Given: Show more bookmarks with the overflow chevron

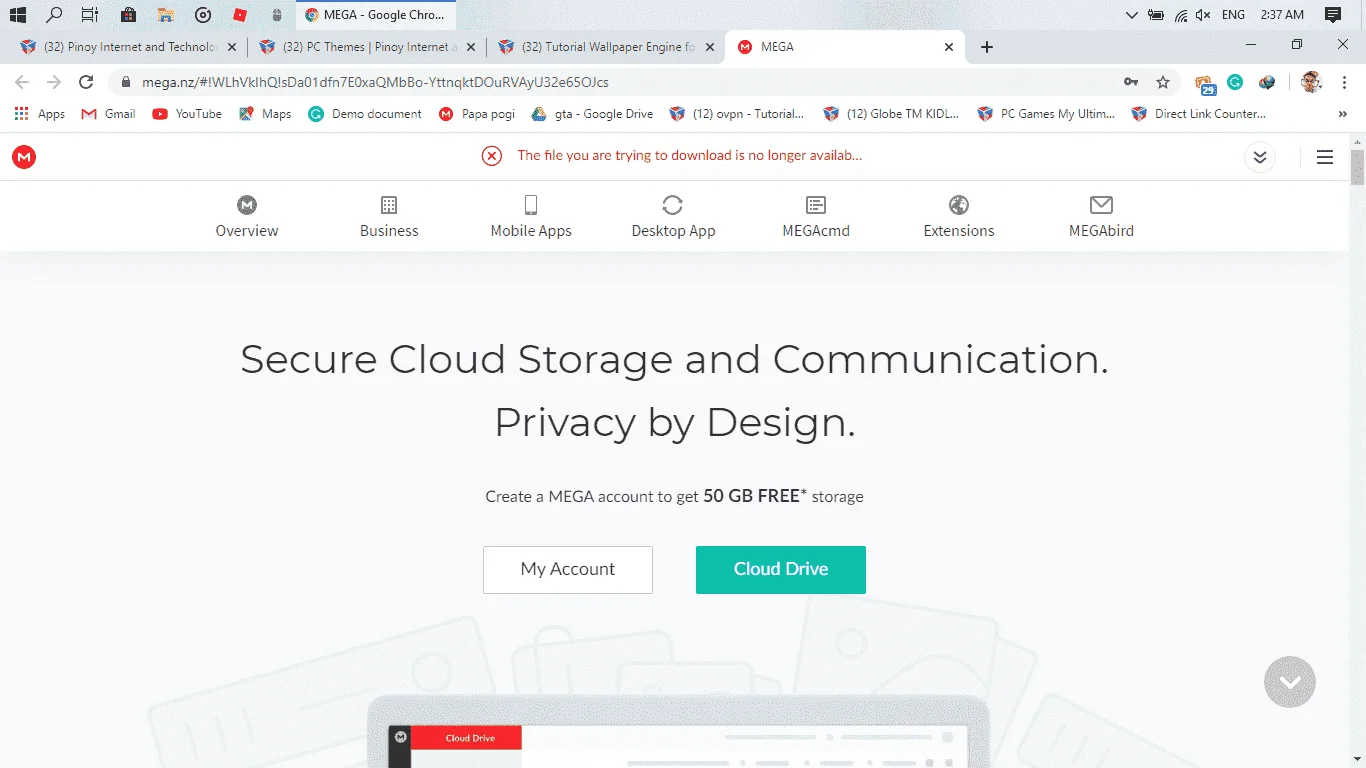Looking at the screenshot, I should coord(1343,114).
